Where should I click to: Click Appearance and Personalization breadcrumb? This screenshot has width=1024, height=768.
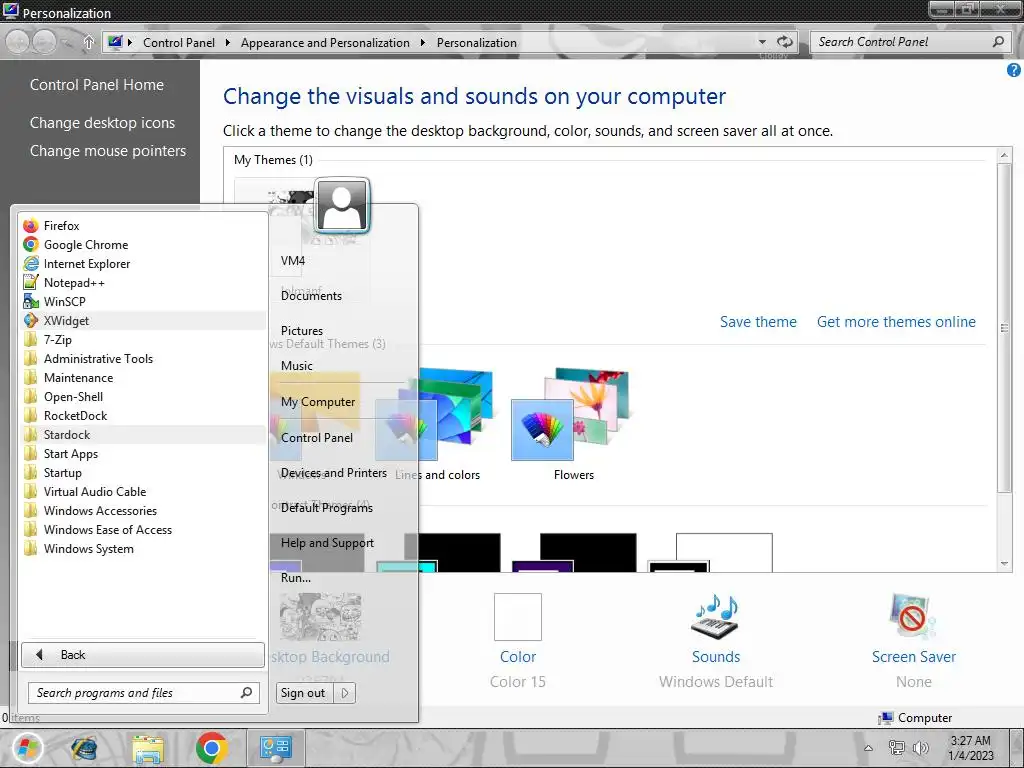click(x=325, y=42)
